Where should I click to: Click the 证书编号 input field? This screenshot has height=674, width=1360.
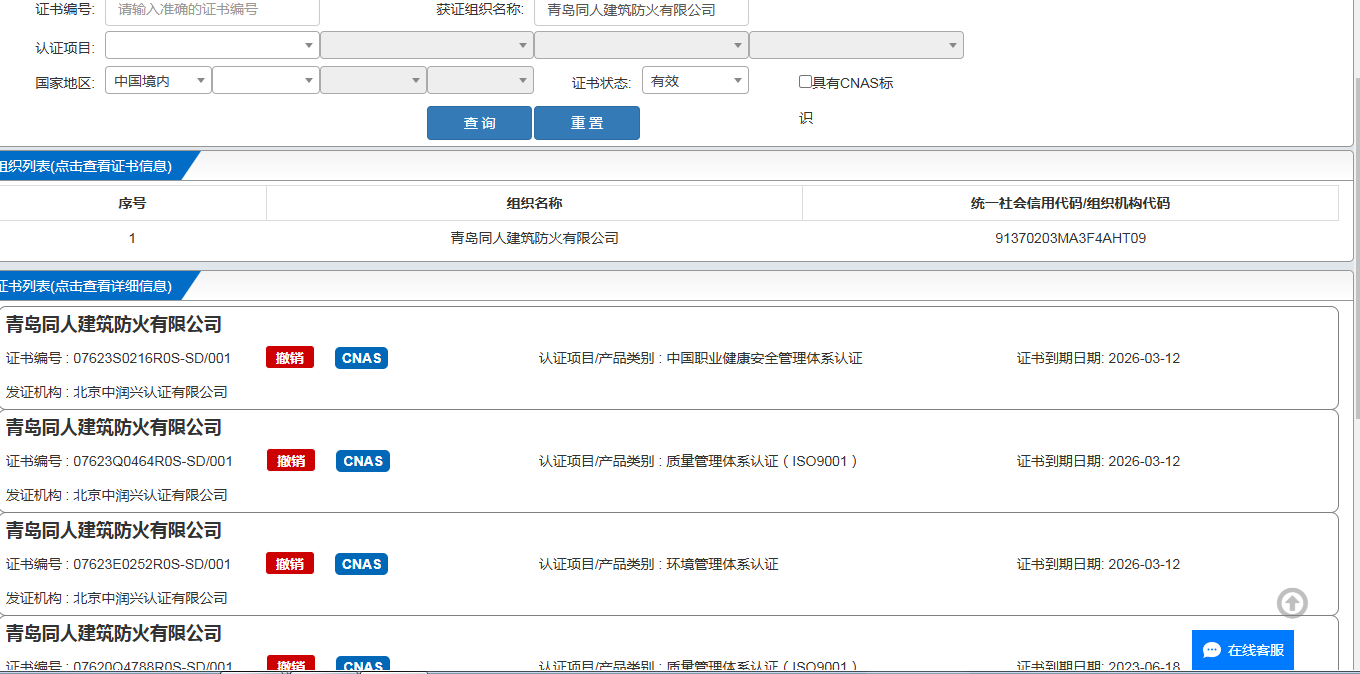[x=212, y=10]
